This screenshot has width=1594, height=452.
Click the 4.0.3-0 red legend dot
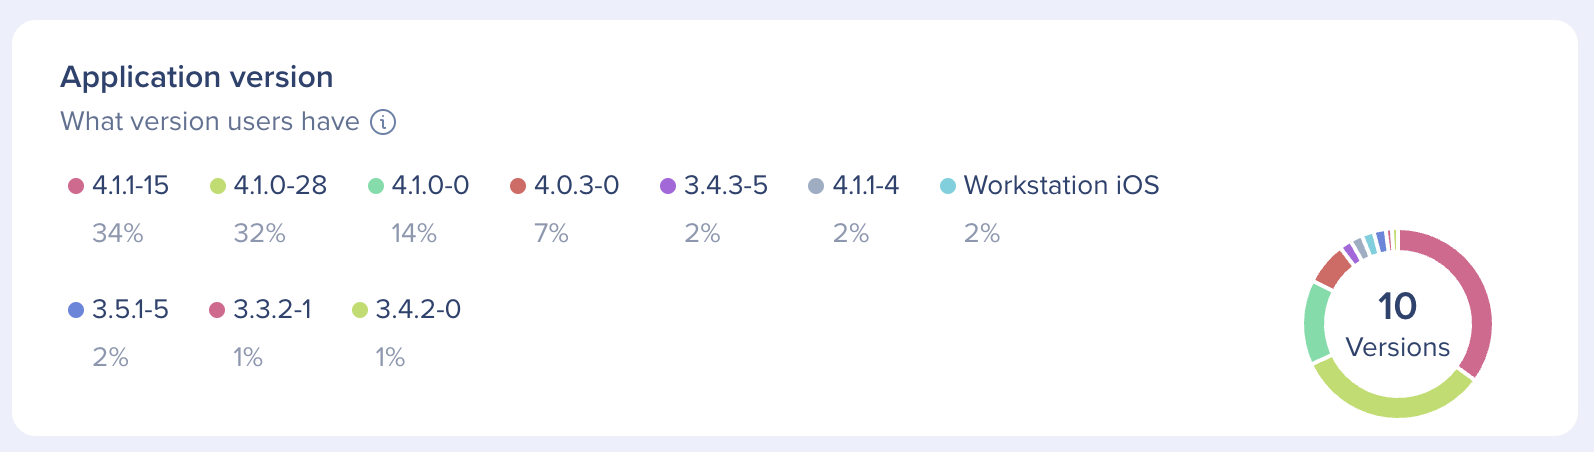click(x=517, y=186)
